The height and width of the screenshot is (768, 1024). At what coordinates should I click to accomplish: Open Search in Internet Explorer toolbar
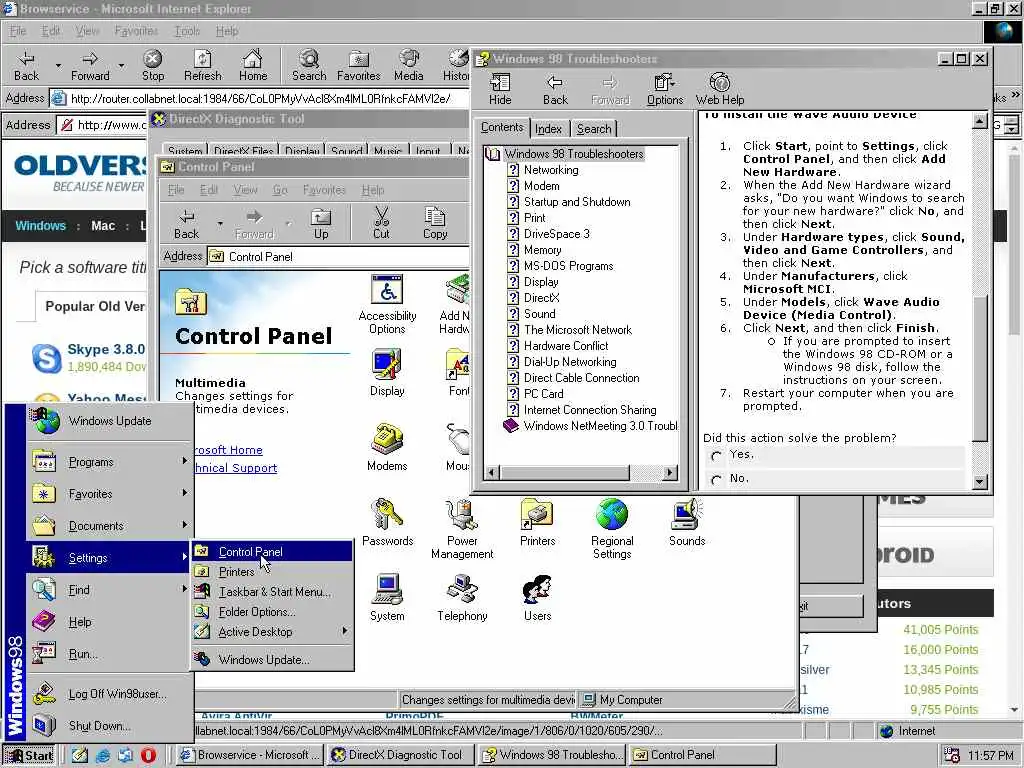(309, 65)
